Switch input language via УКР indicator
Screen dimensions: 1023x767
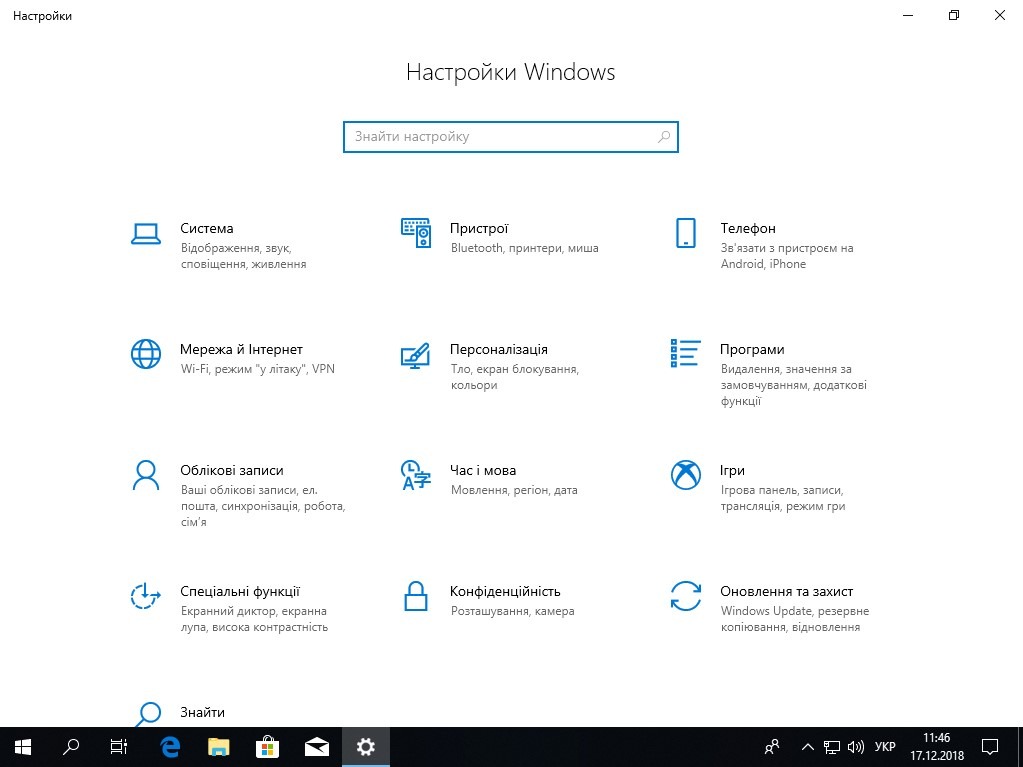coord(885,747)
